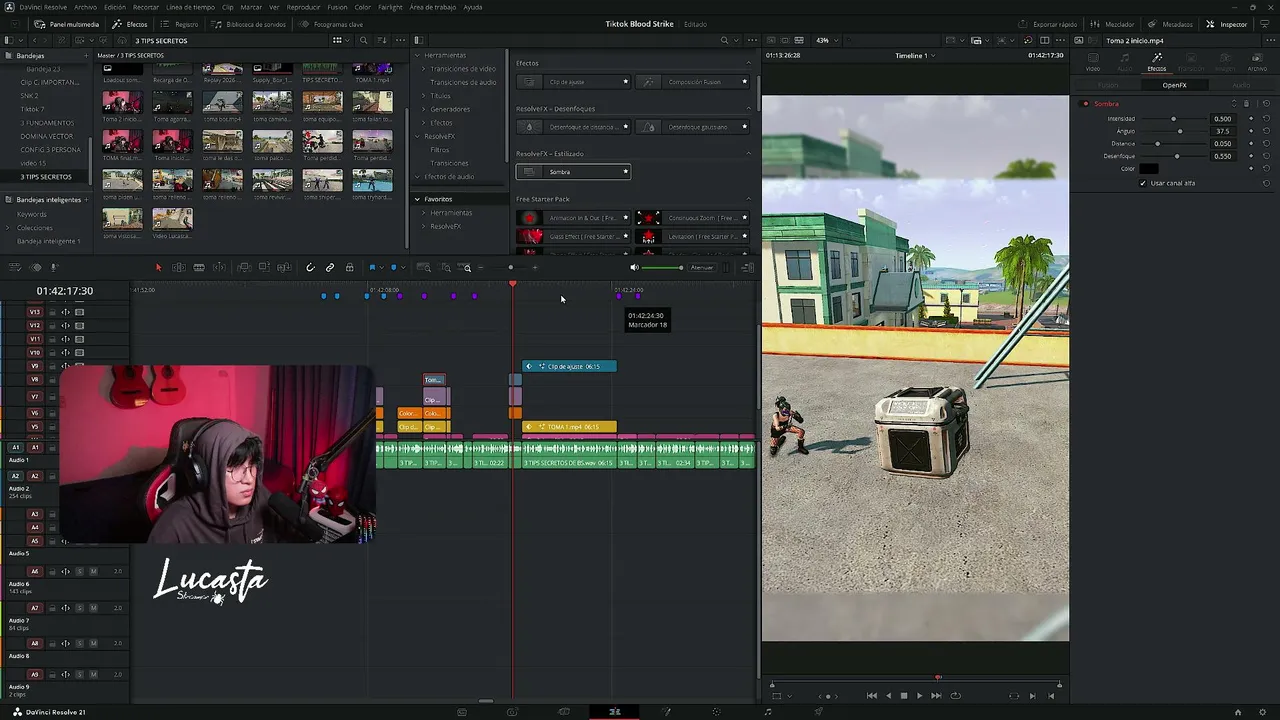The width and height of the screenshot is (1280, 720).
Task: Disable the Sombra effect red toggle
Action: 1085,104
